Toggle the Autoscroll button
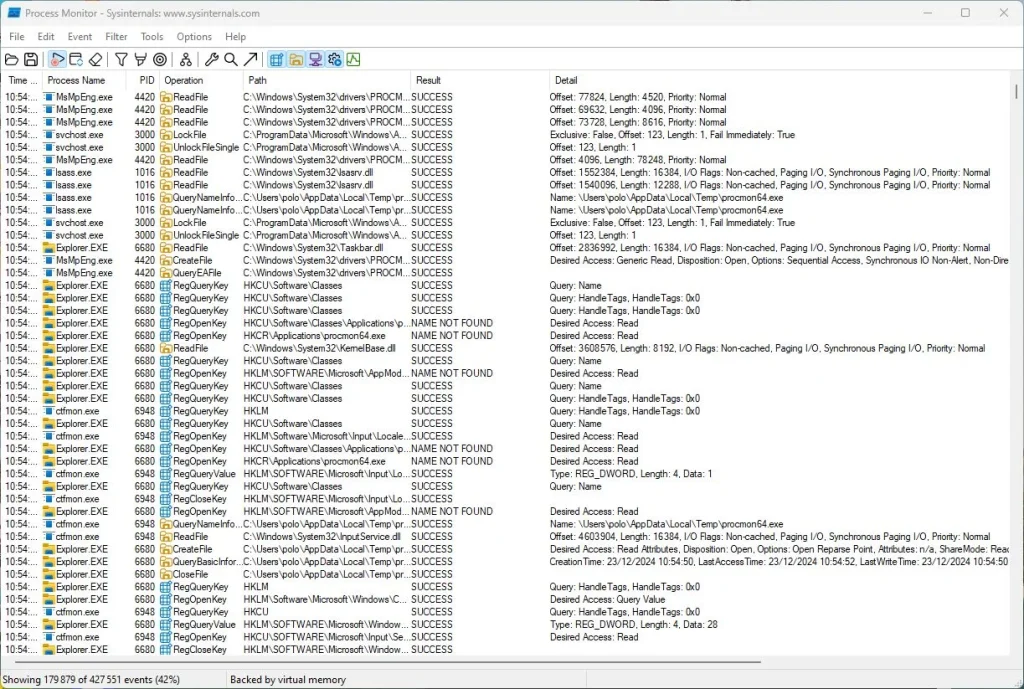 pyautogui.click(x=76, y=60)
